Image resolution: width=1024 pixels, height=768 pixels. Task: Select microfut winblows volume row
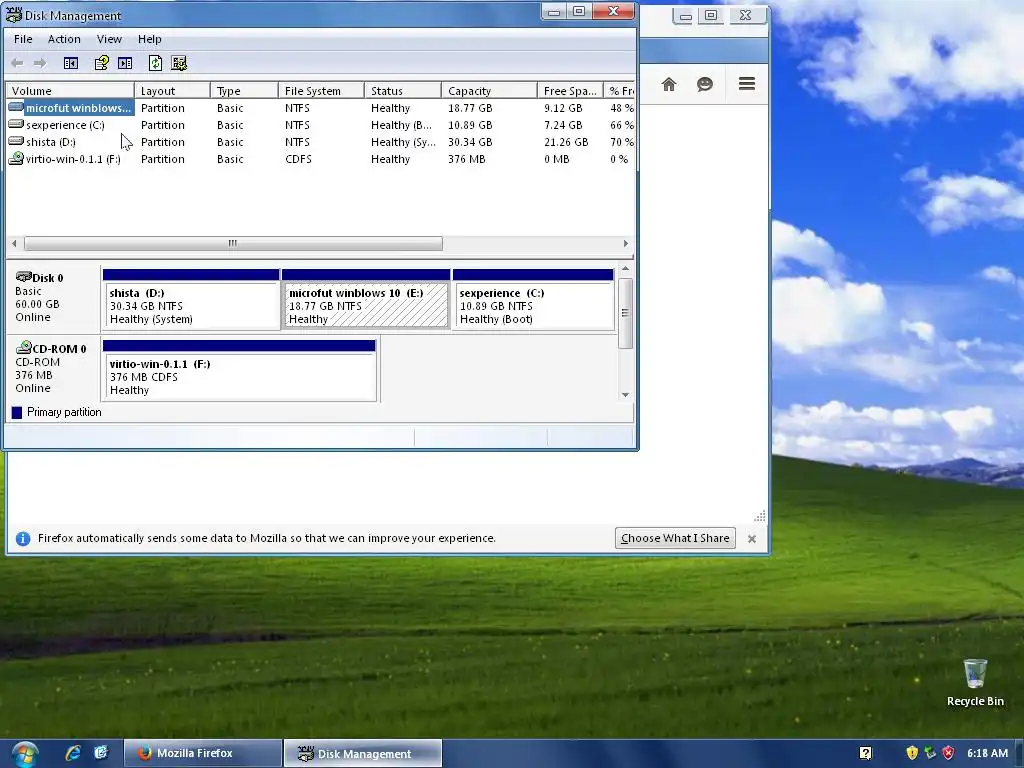320,108
